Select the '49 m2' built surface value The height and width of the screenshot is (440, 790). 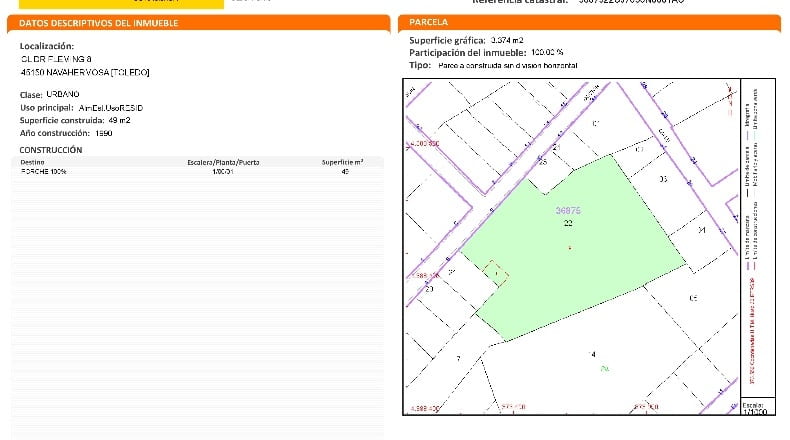[119, 120]
